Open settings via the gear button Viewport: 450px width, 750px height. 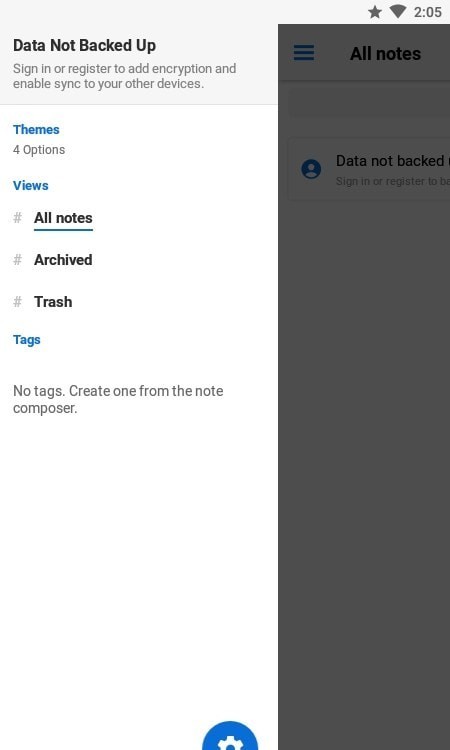(230, 736)
